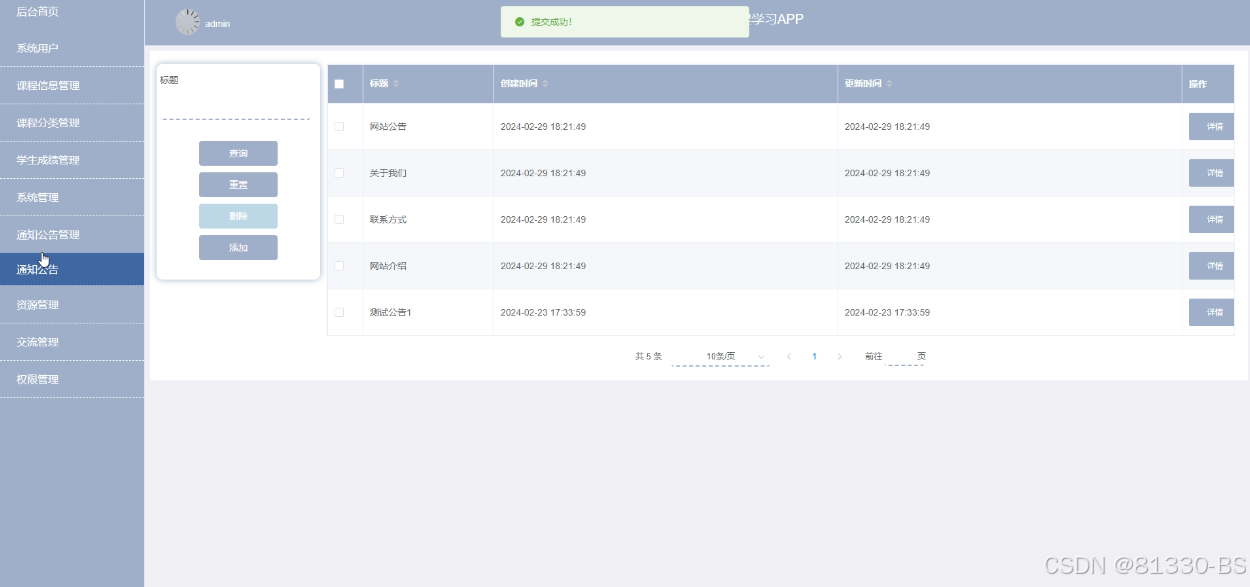
Task: Click the 添加 add button
Action: (238, 247)
